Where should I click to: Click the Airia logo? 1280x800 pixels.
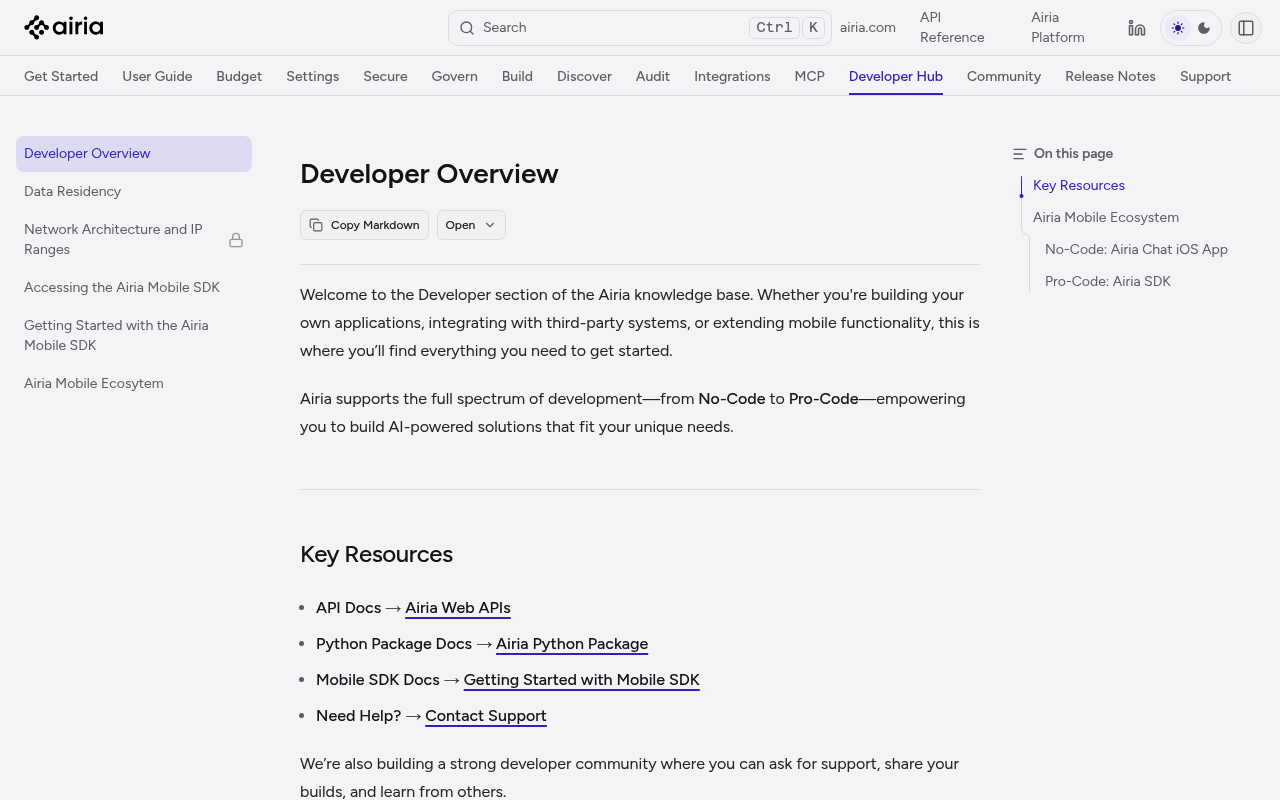point(64,27)
